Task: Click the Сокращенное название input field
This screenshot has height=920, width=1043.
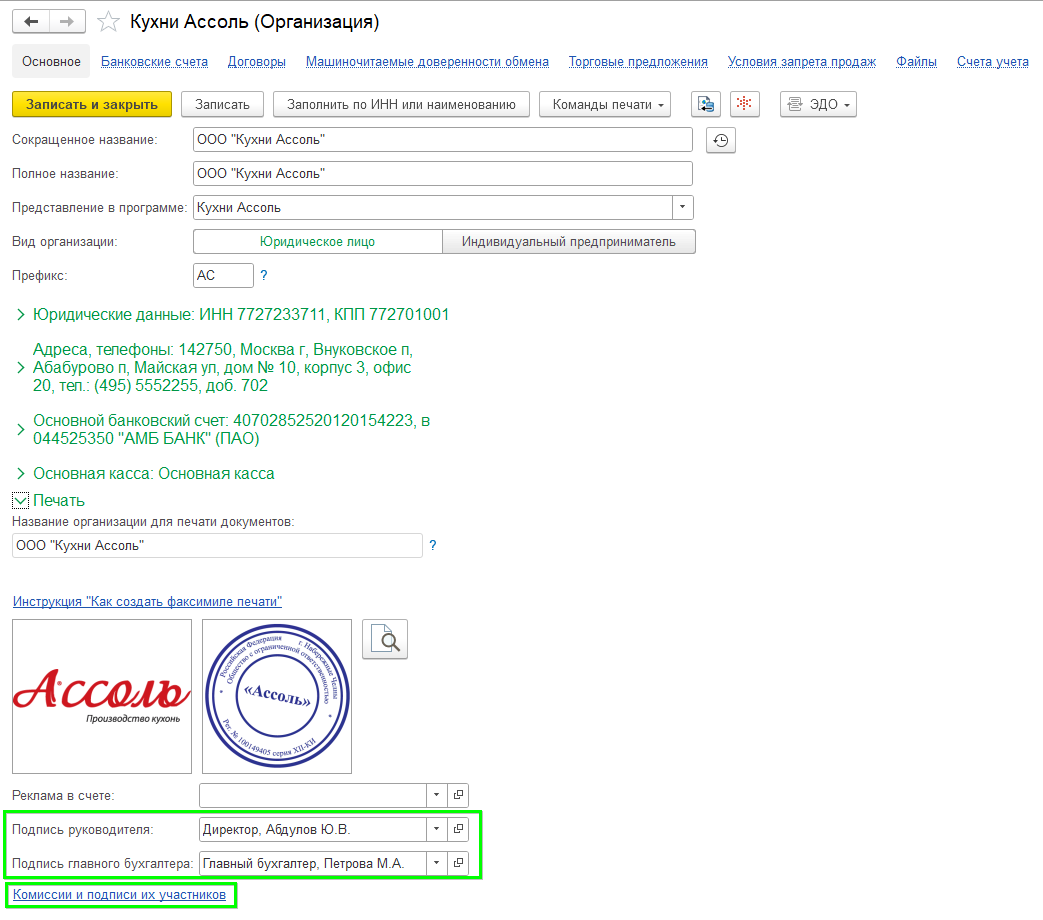Action: 442,140
